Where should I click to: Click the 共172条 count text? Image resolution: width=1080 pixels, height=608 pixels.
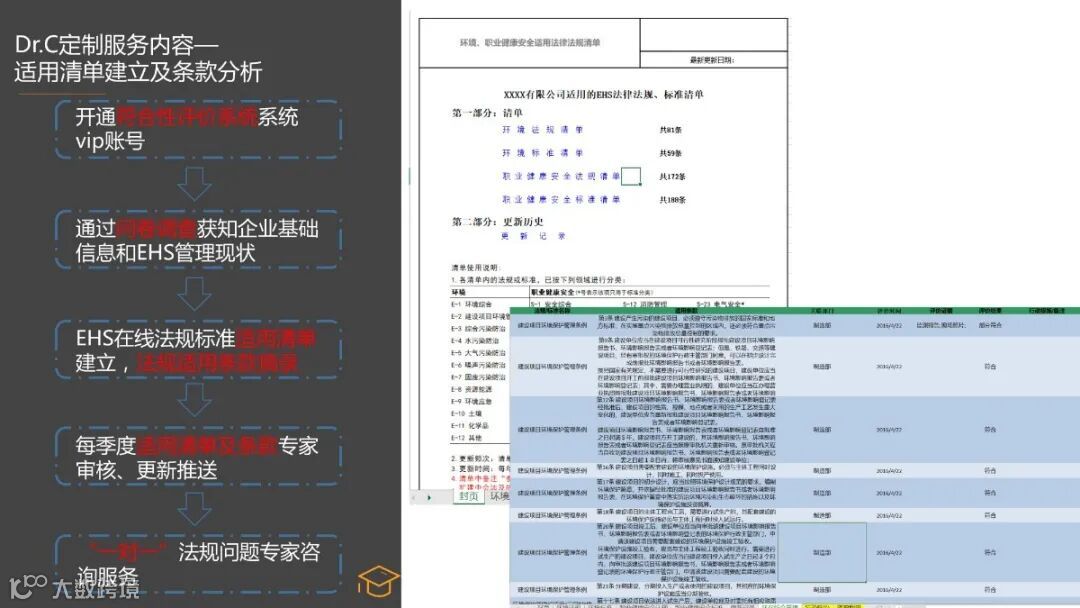pos(672,176)
